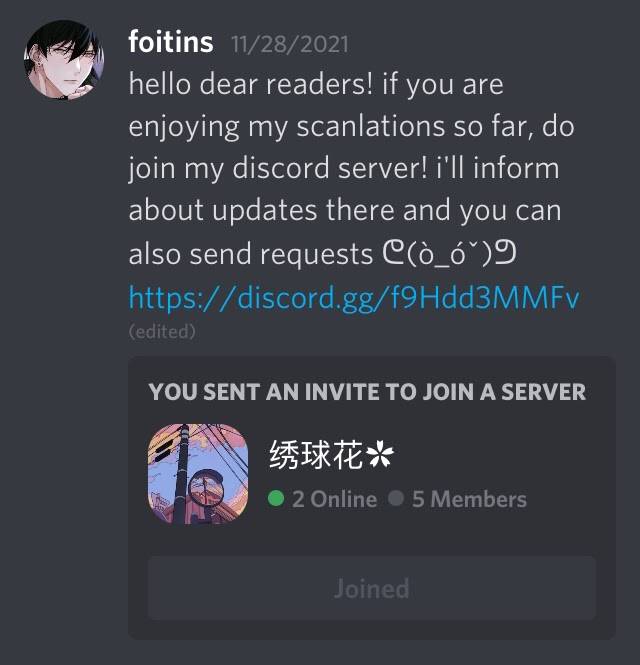Click the greyed-out Joined button
This screenshot has width=640, height=665.
pyautogui.click(x=372, y=588)
